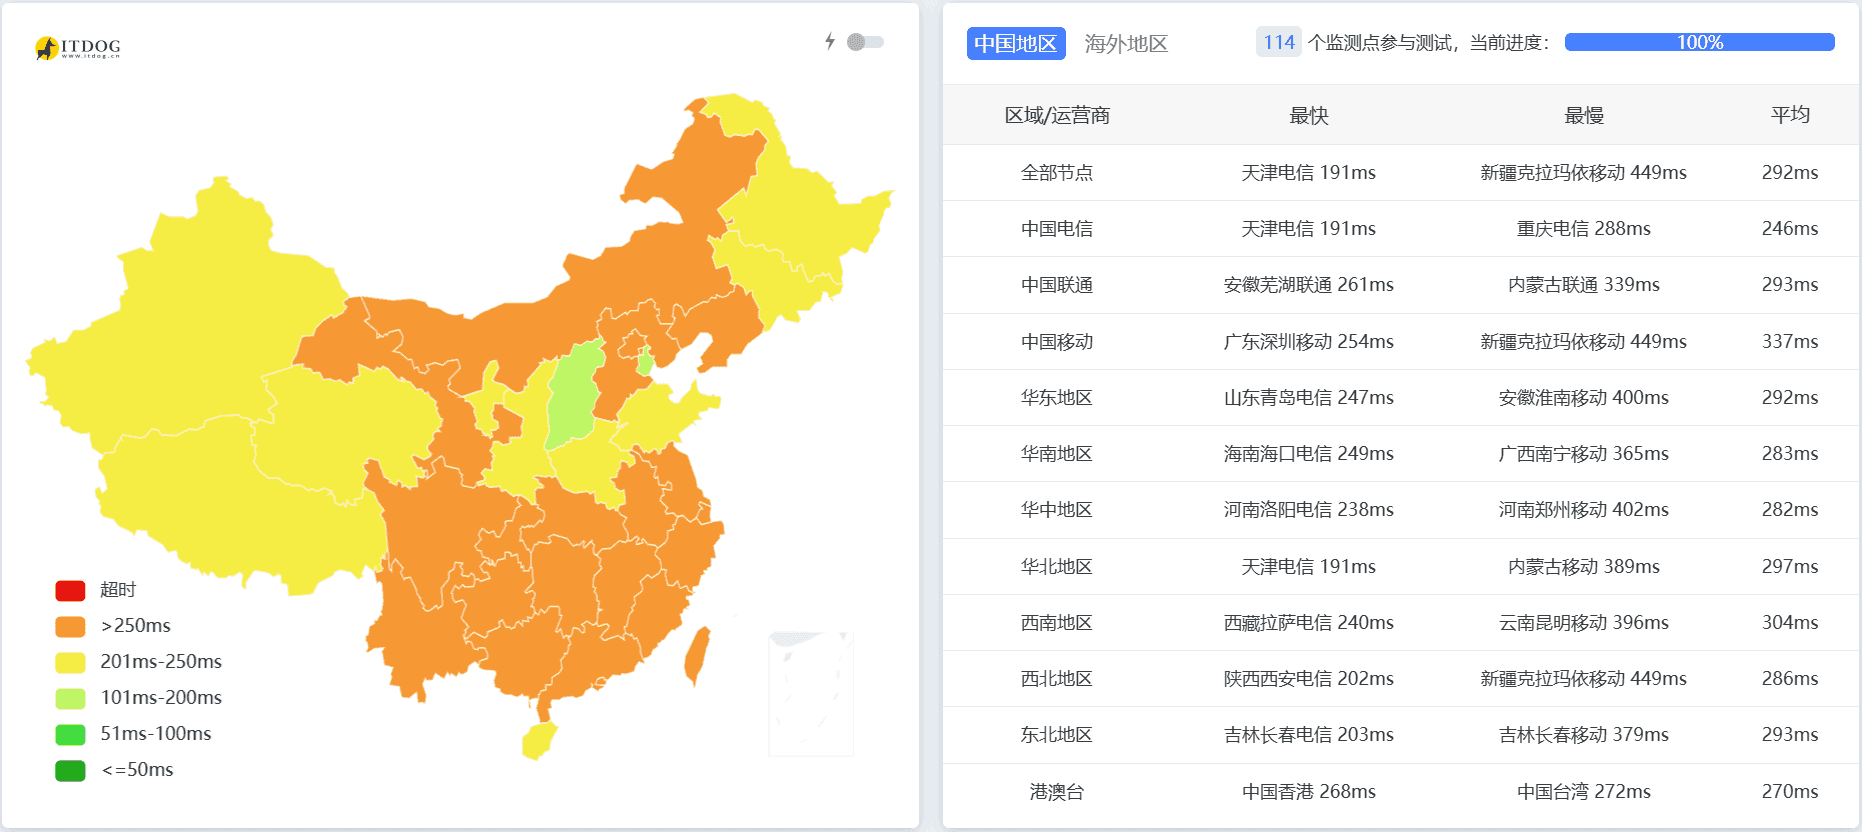The width and height of the screenshot is (1862, 832).
Task: Click the 中国移动 row label
Action: (1057, 341)
